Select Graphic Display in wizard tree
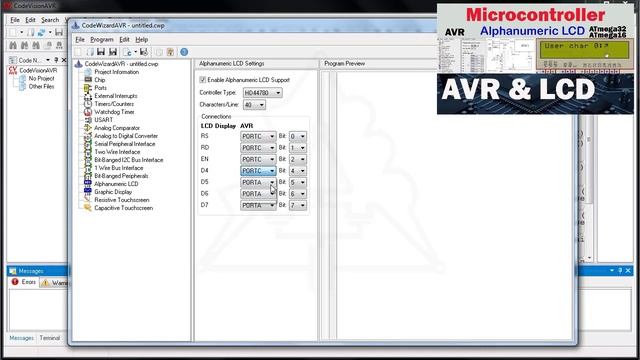 (113, 192)
